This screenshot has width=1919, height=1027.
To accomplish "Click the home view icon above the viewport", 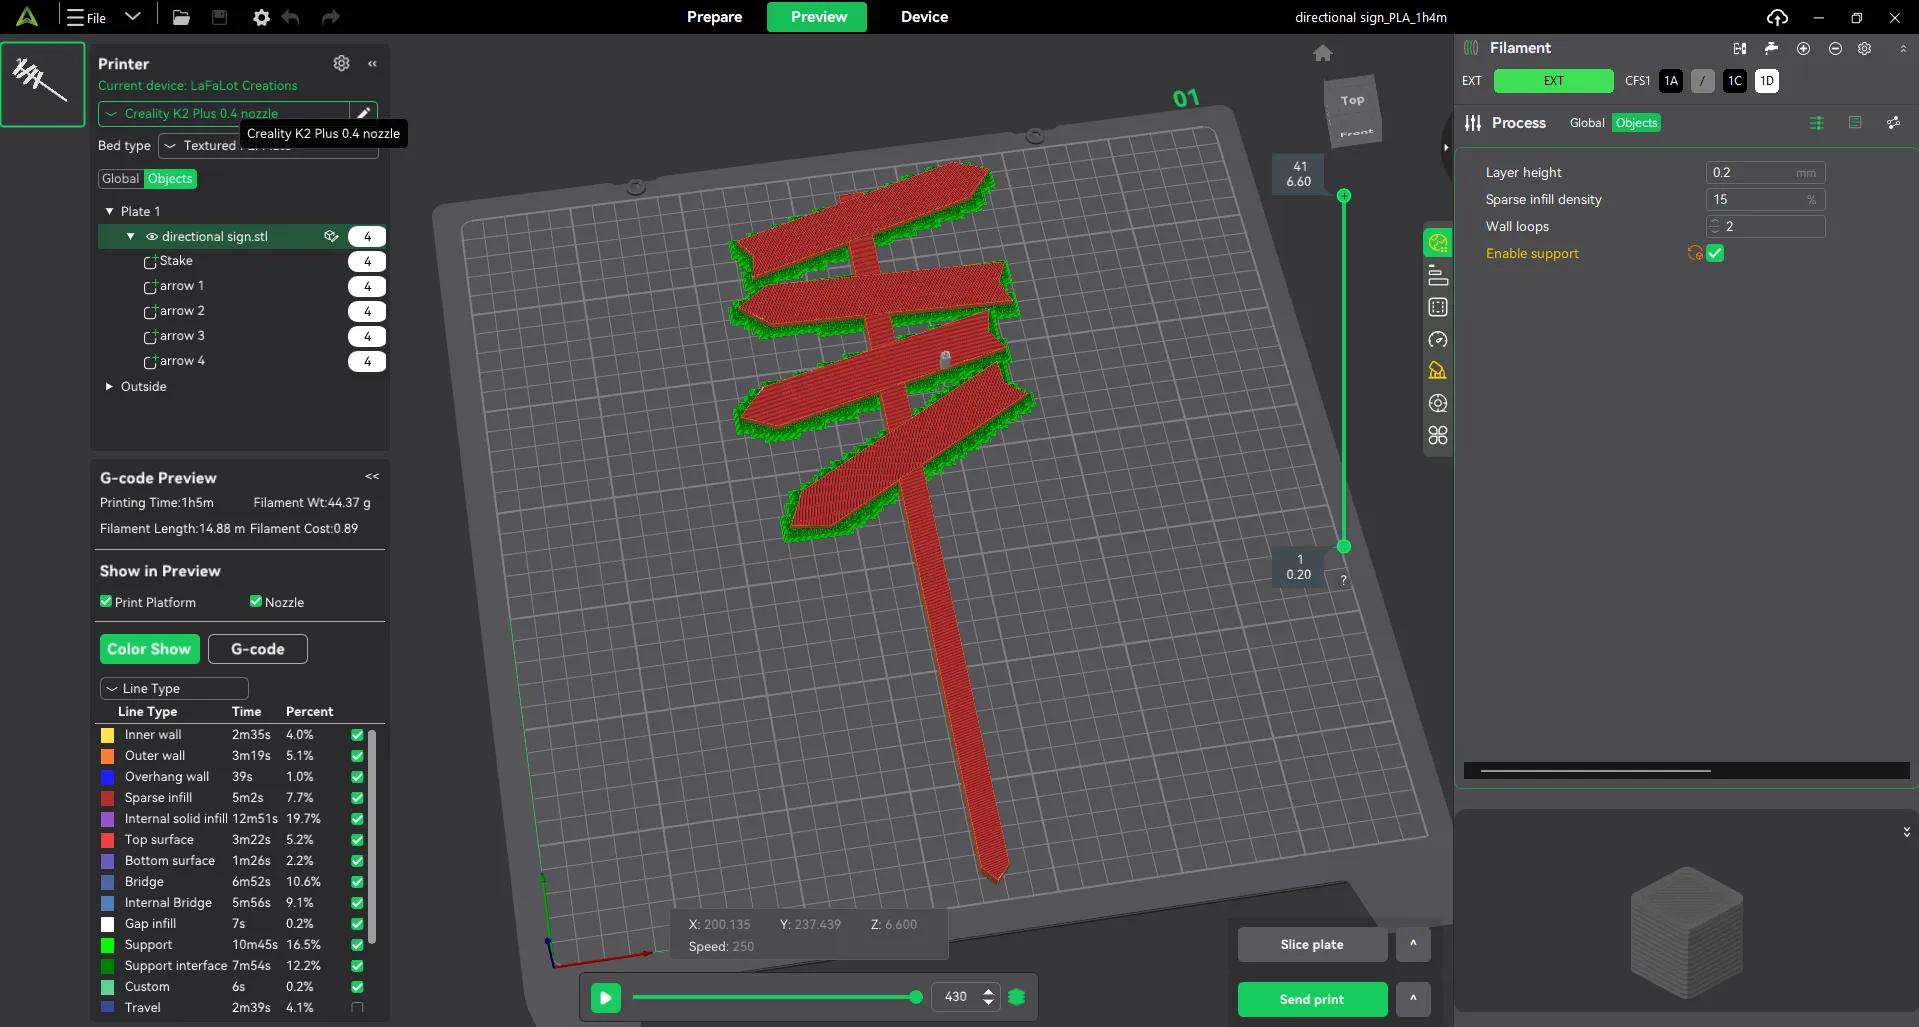I will click(1322, 53).
